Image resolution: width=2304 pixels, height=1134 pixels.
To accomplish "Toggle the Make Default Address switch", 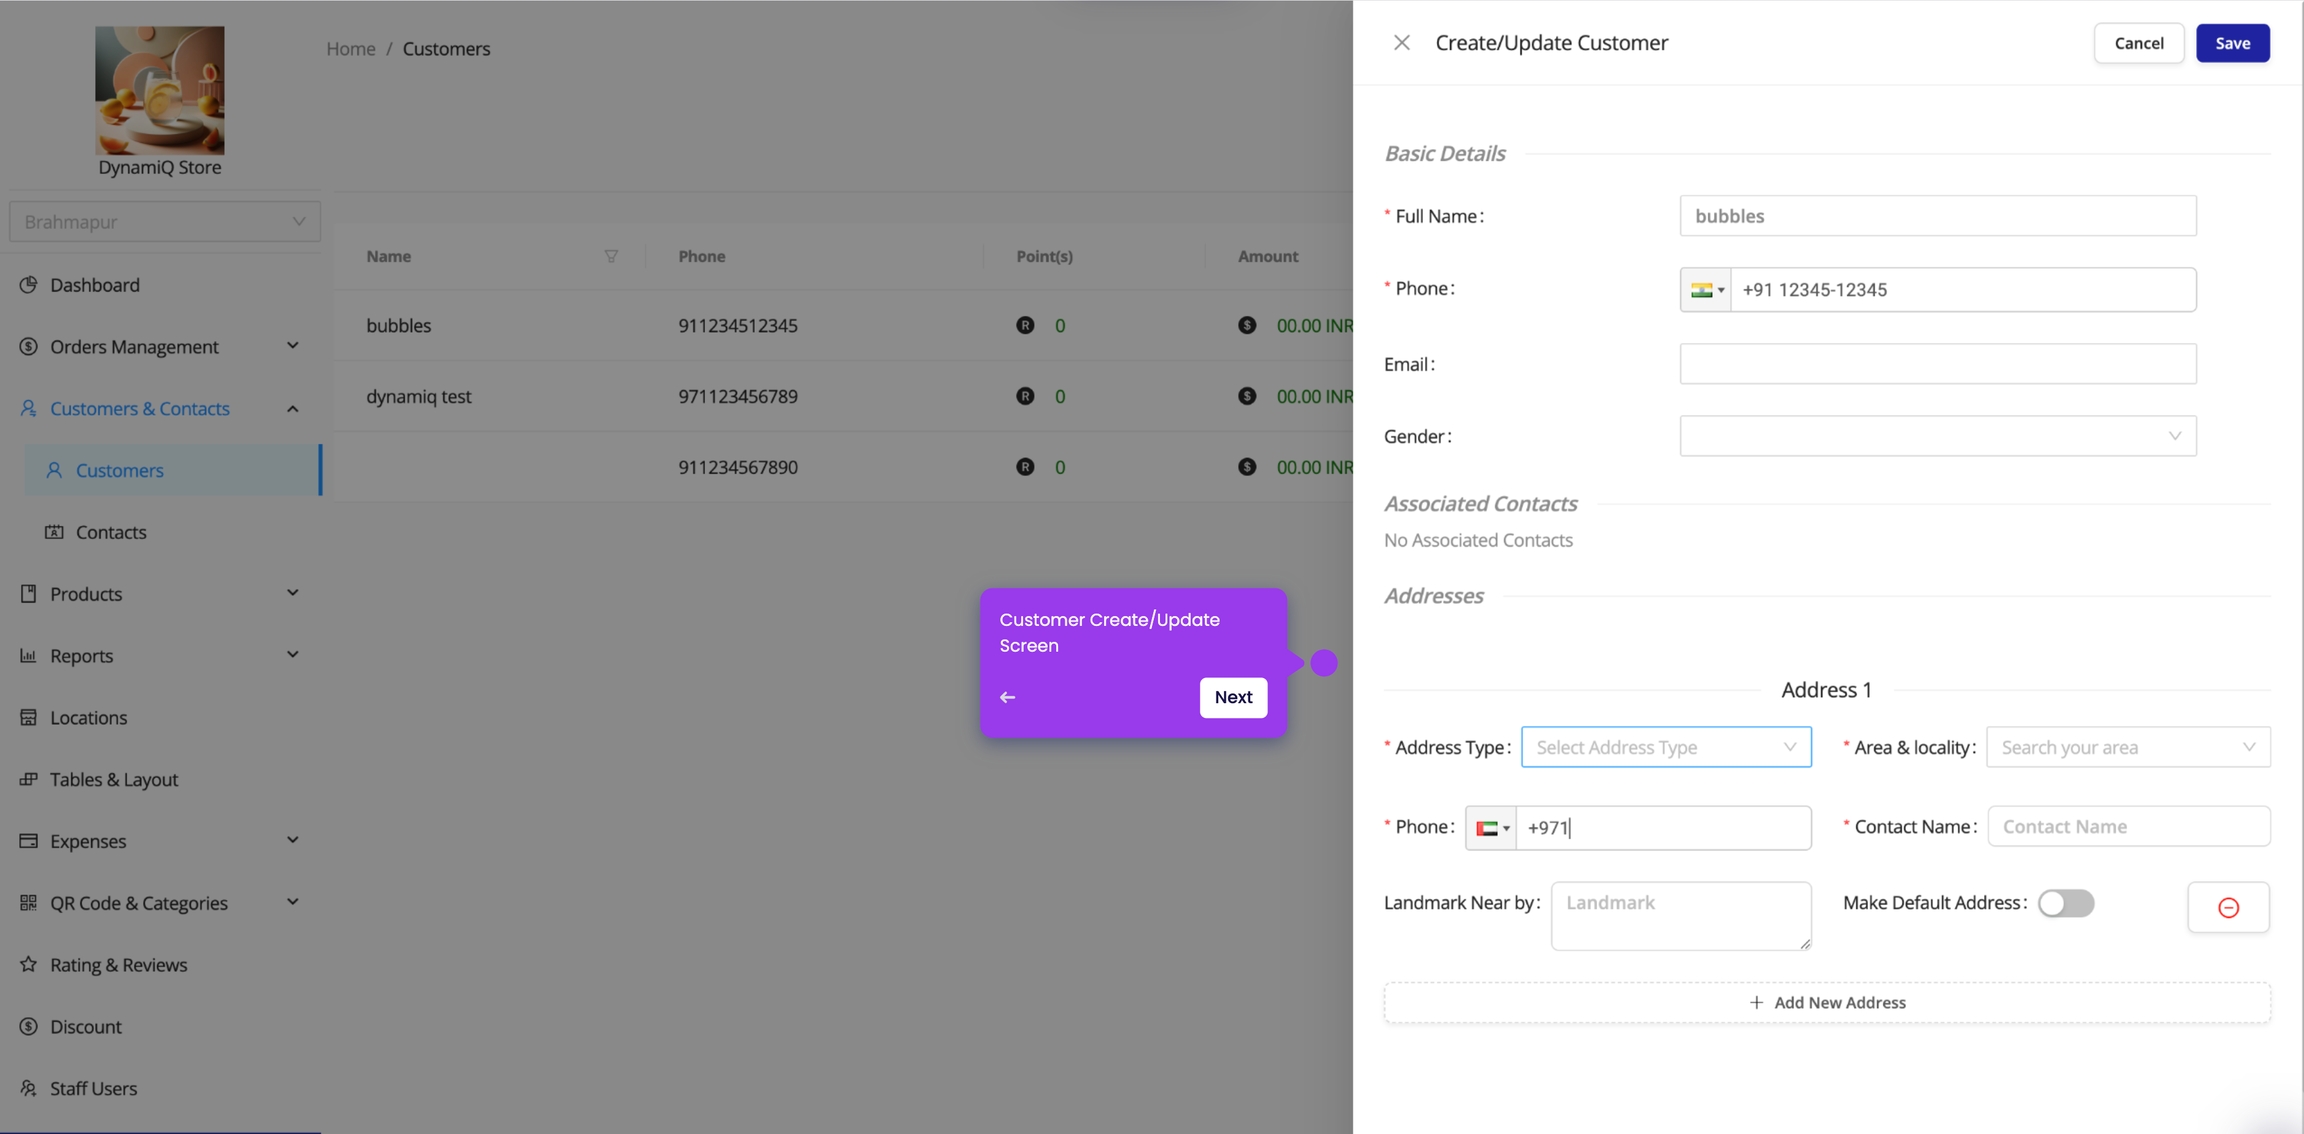I will [x=2065, y=903].
